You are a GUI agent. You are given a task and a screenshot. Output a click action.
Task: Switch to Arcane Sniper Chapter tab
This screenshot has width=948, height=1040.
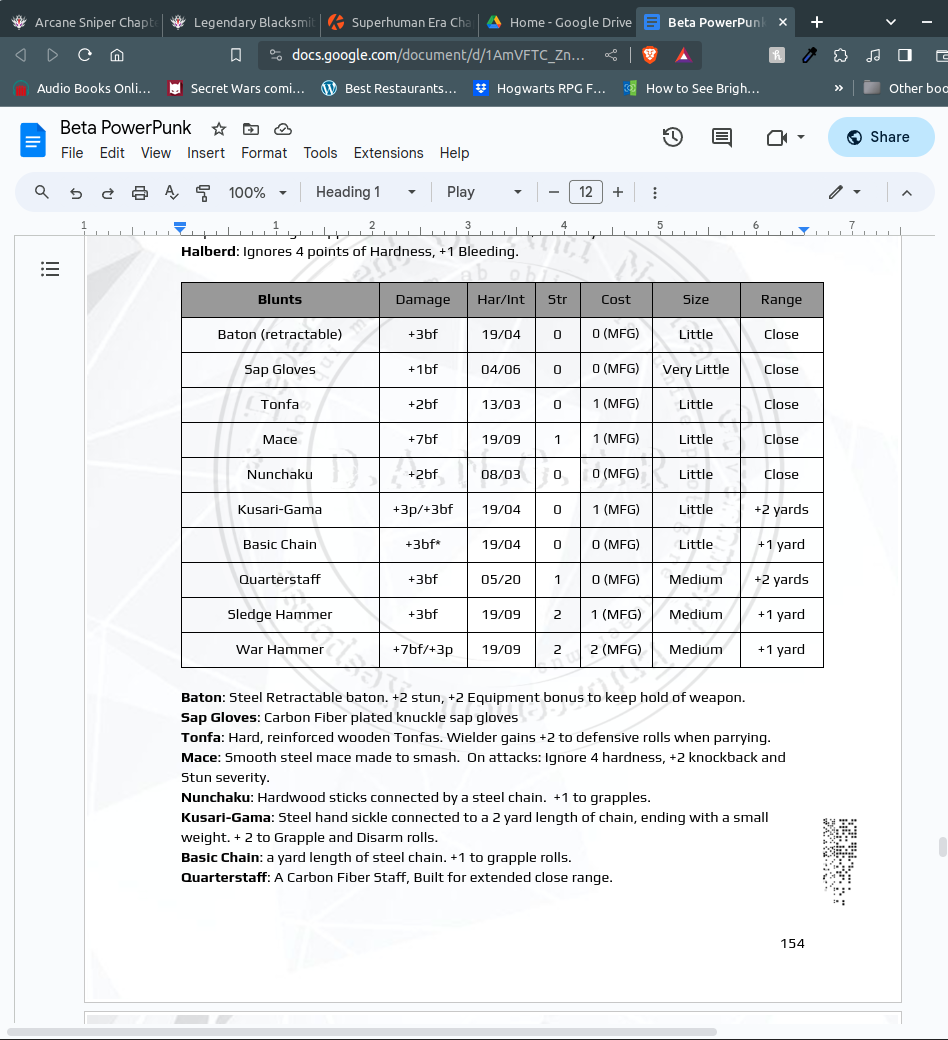click(x=82, y=23)
